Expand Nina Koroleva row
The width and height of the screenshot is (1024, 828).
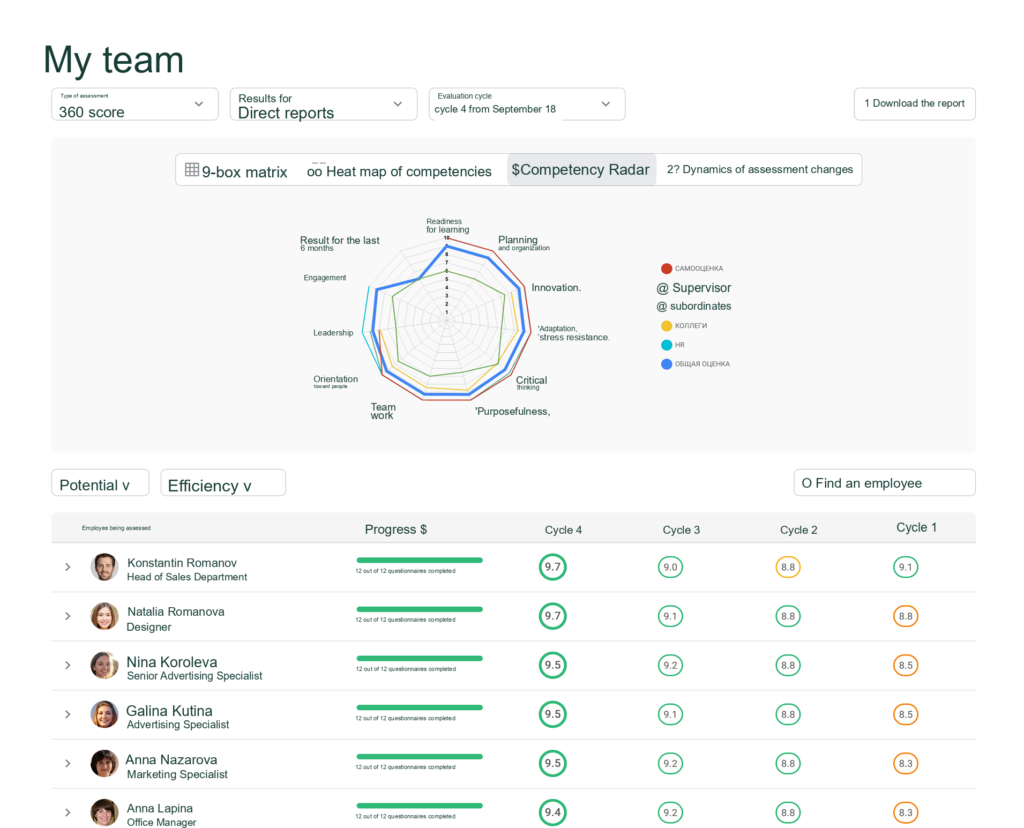(x=67, y=665)
